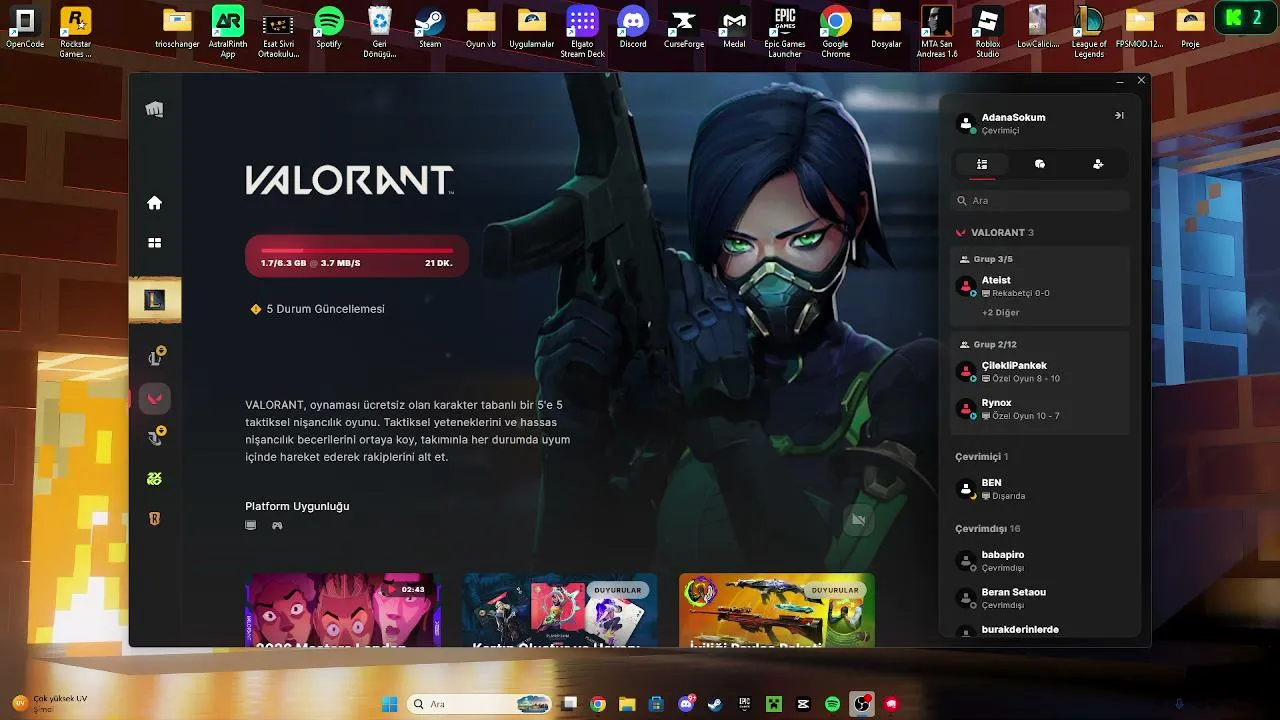Open the Discord desktop shortcut

(x=633, y=28)
